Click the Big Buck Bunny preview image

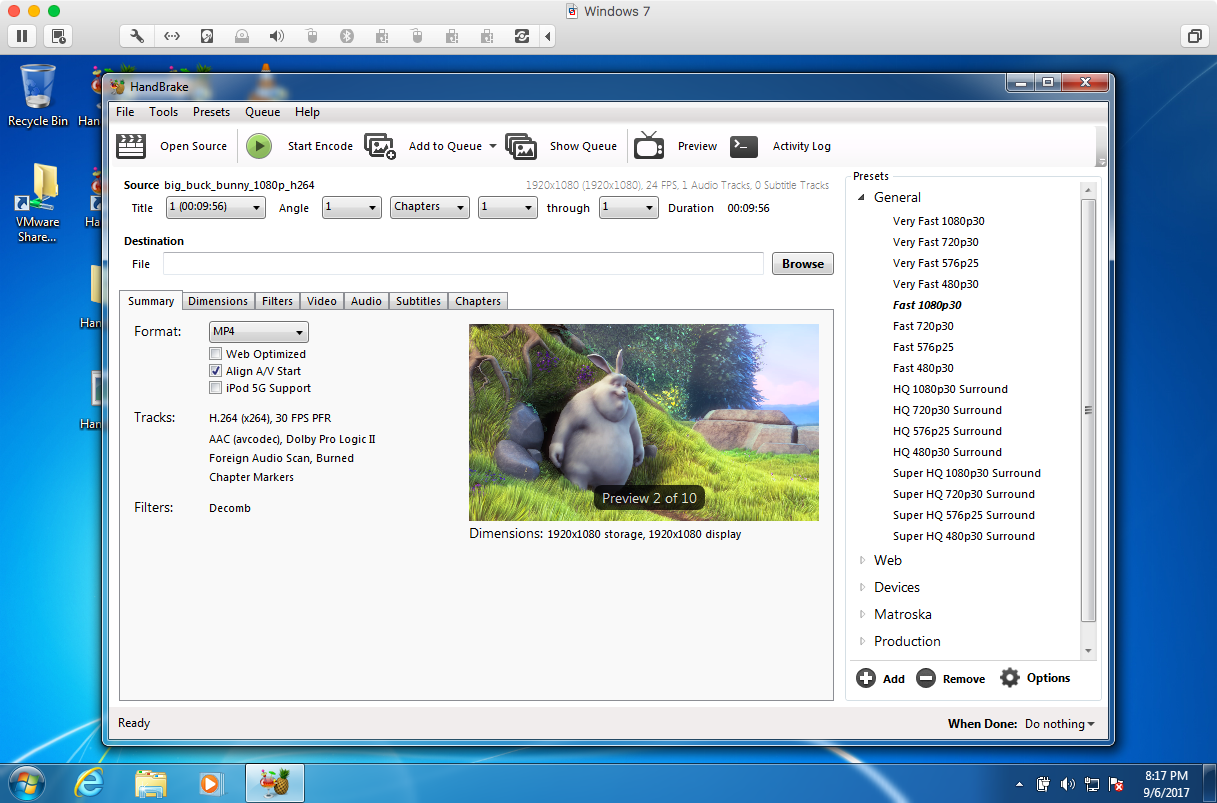644,422
